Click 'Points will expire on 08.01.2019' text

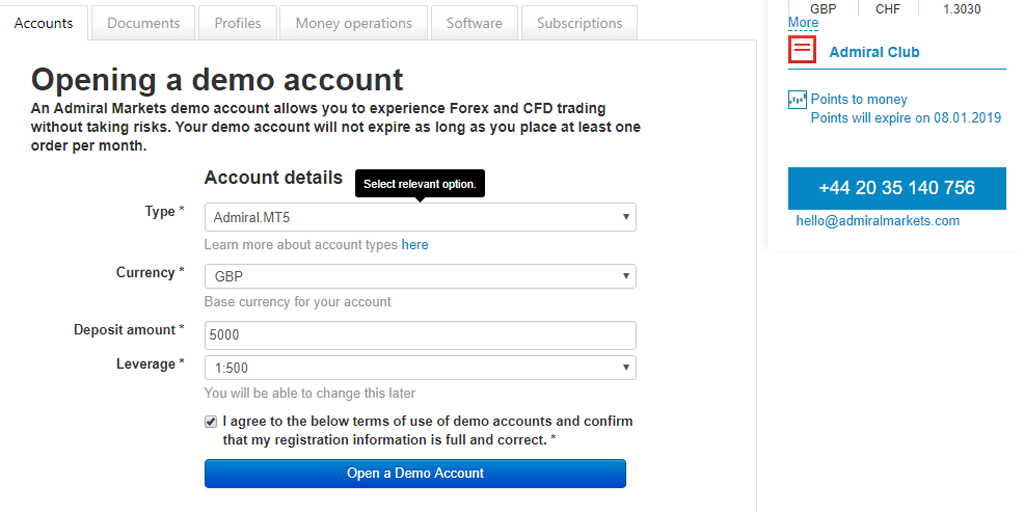pos(906,118)
